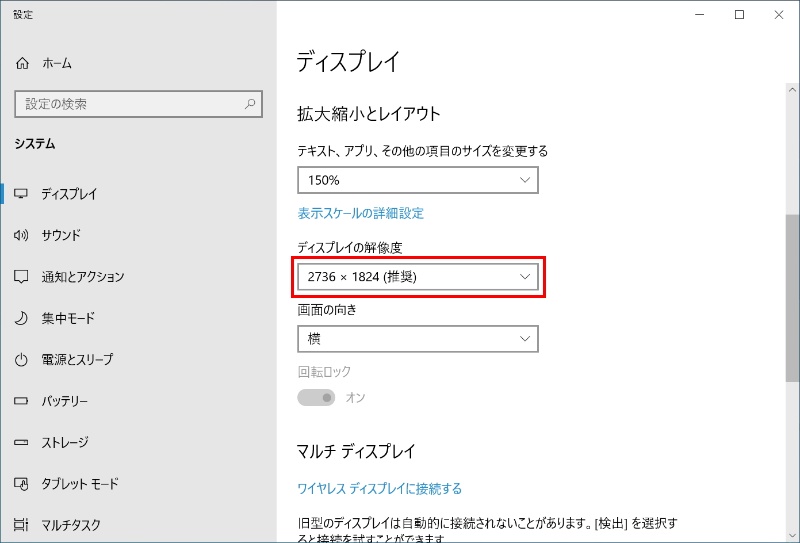Select マルチタスク in the sidebar
The height and width of the screenshot is (543, 800).
coord(70,525)
